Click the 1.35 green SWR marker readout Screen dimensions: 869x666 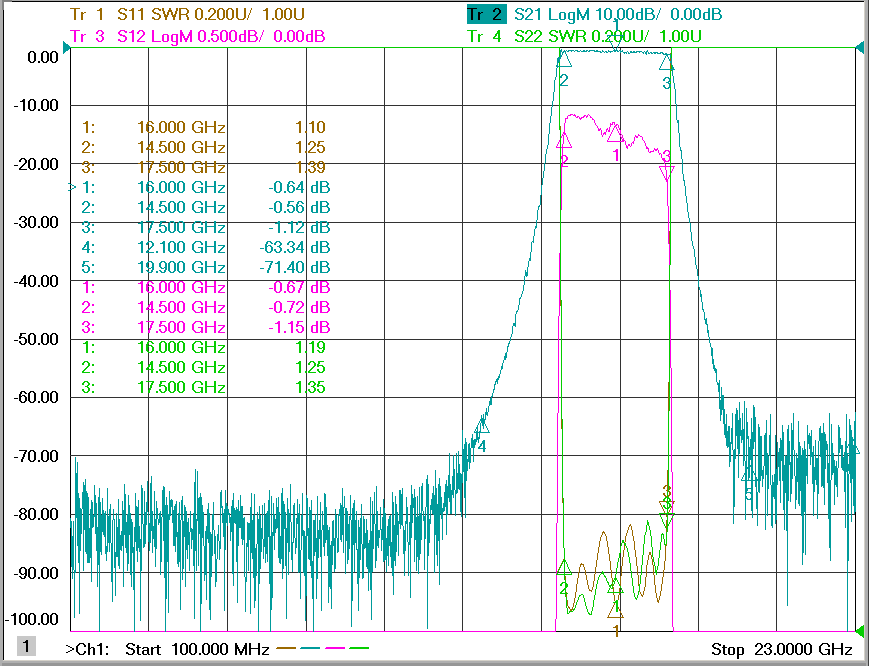310,387
